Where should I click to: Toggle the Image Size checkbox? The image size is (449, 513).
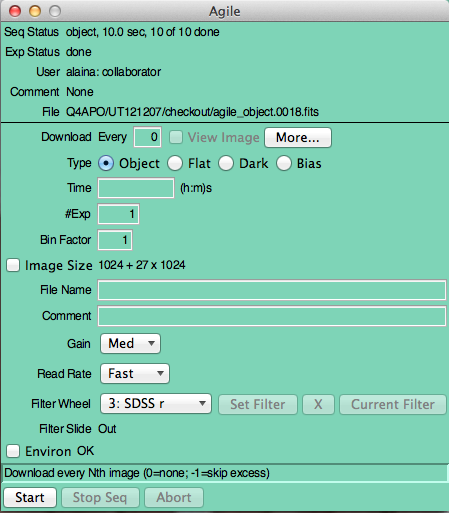(x=13, y=265)
